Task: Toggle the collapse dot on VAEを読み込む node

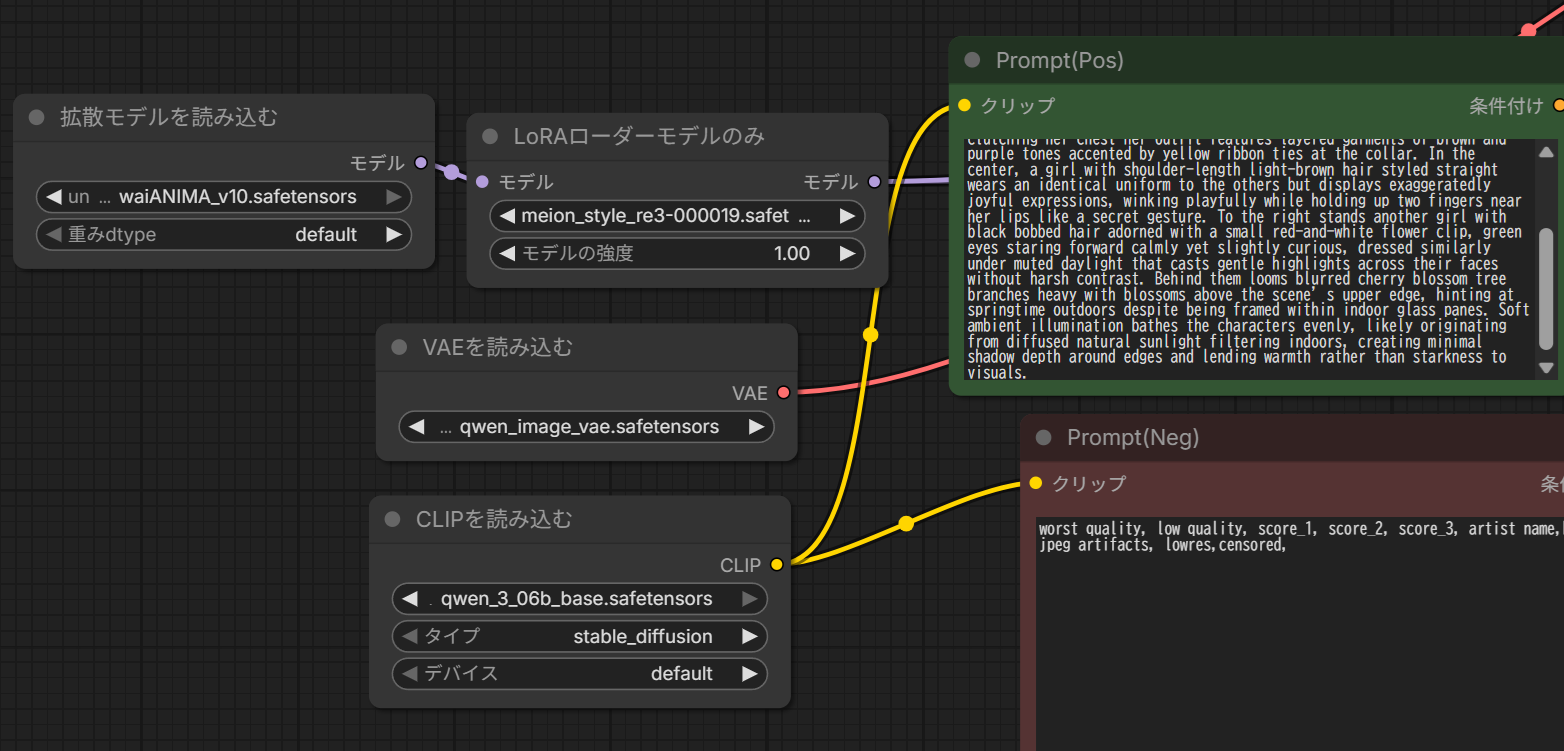Action: [x=399, y=347]
